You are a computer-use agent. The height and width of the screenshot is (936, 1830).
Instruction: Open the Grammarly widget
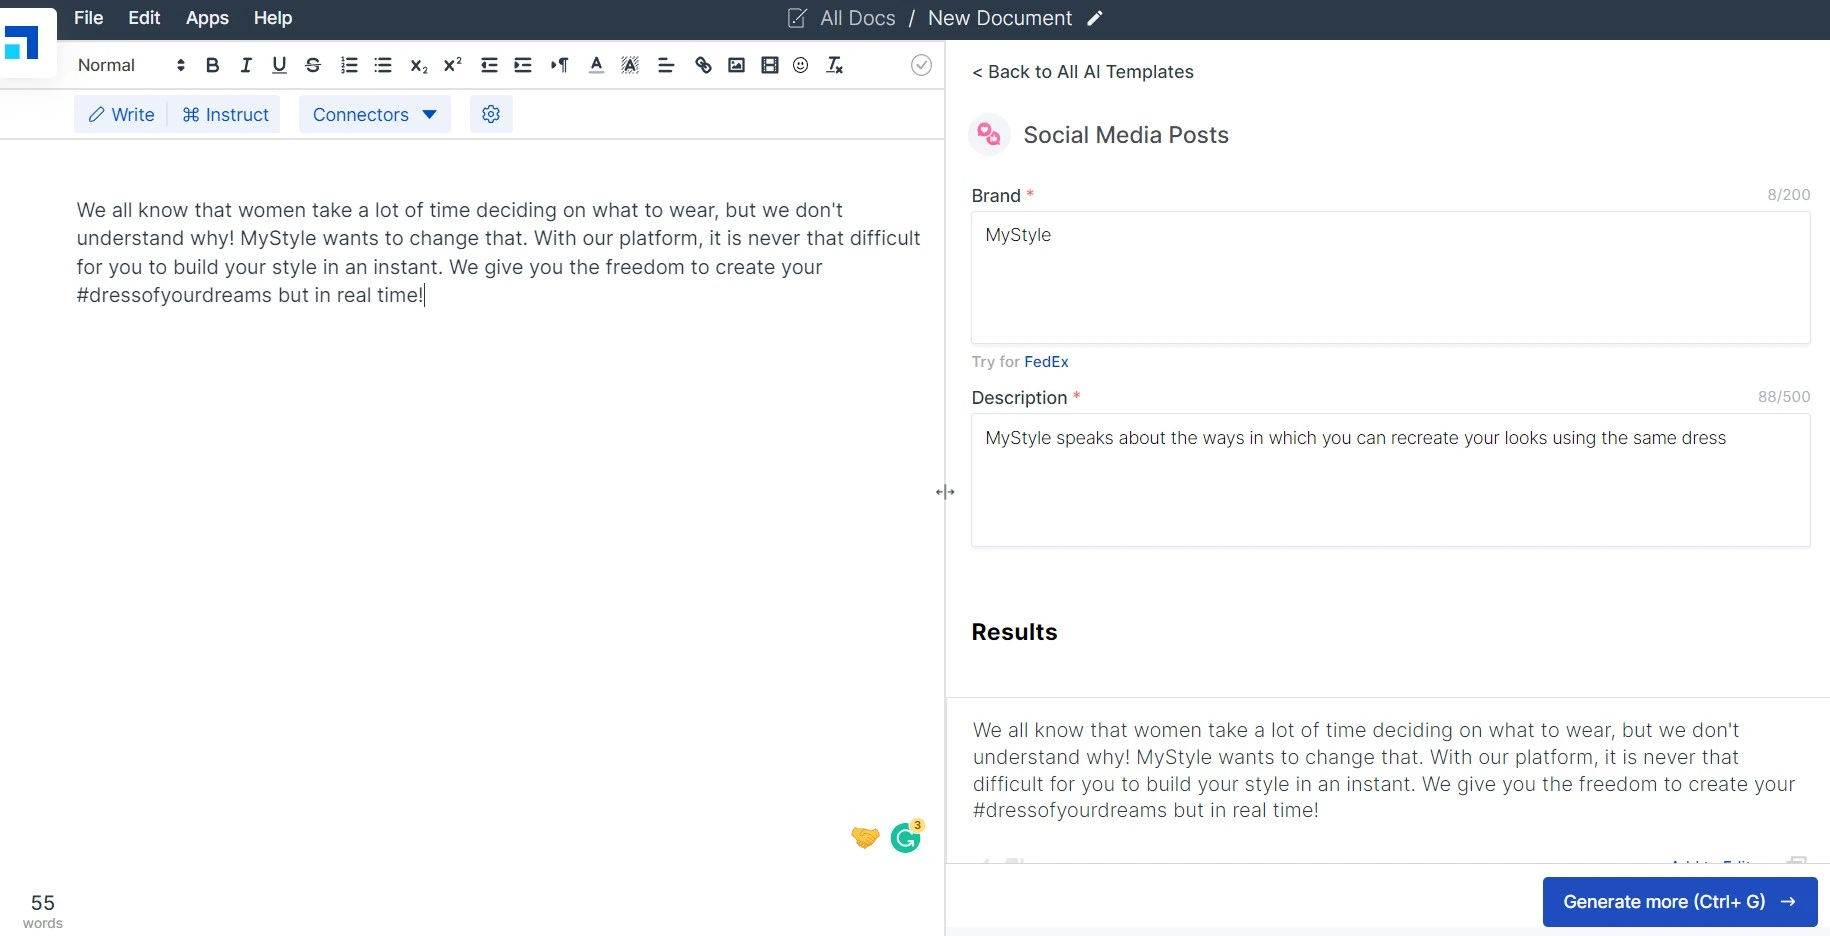(x=906, y=838)
